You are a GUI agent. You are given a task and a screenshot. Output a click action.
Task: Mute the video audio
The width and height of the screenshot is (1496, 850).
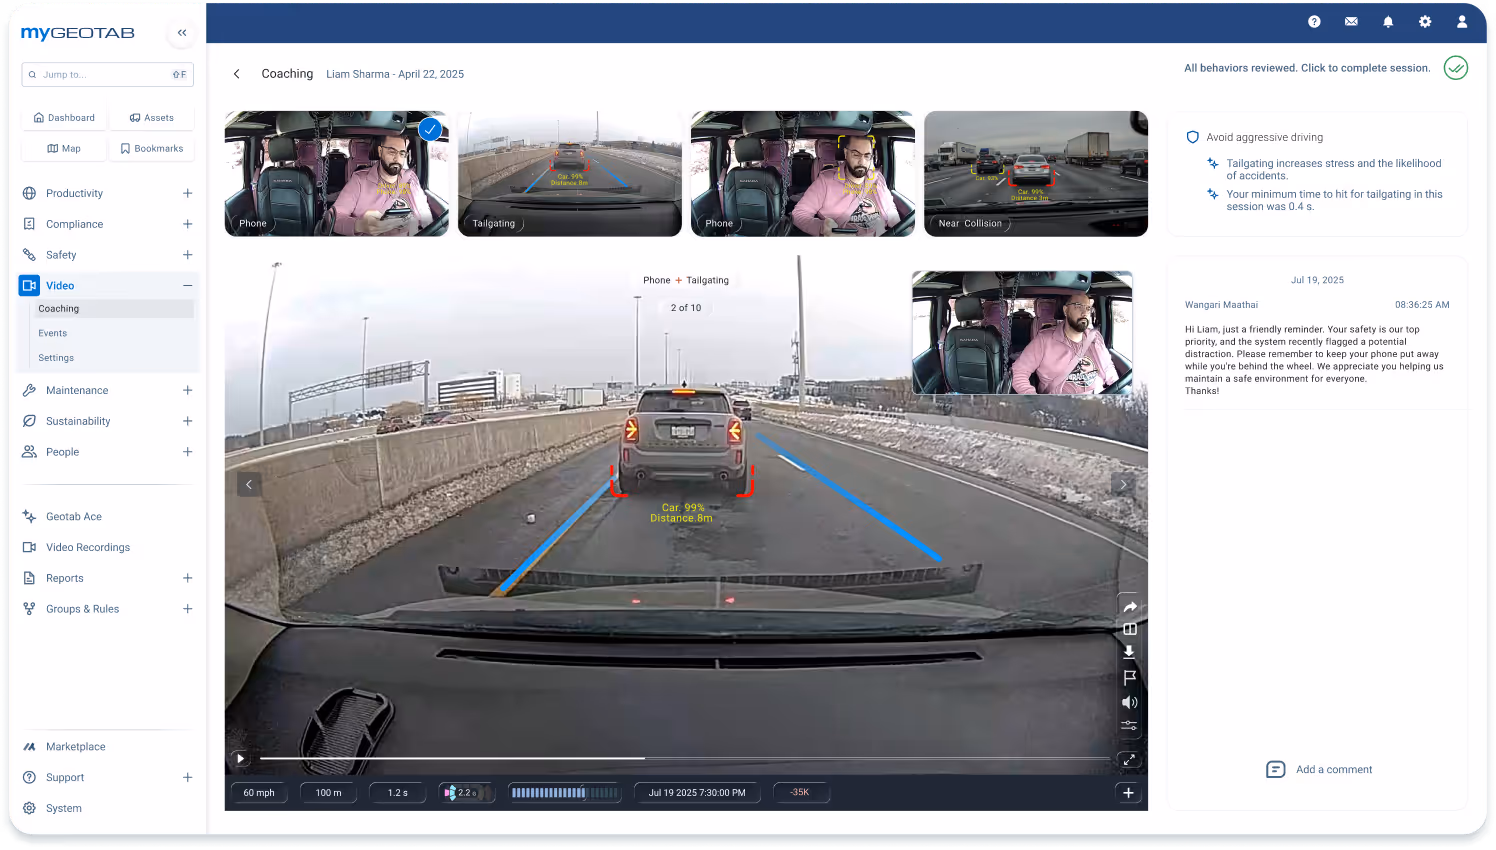click(x=1129, y=702)
